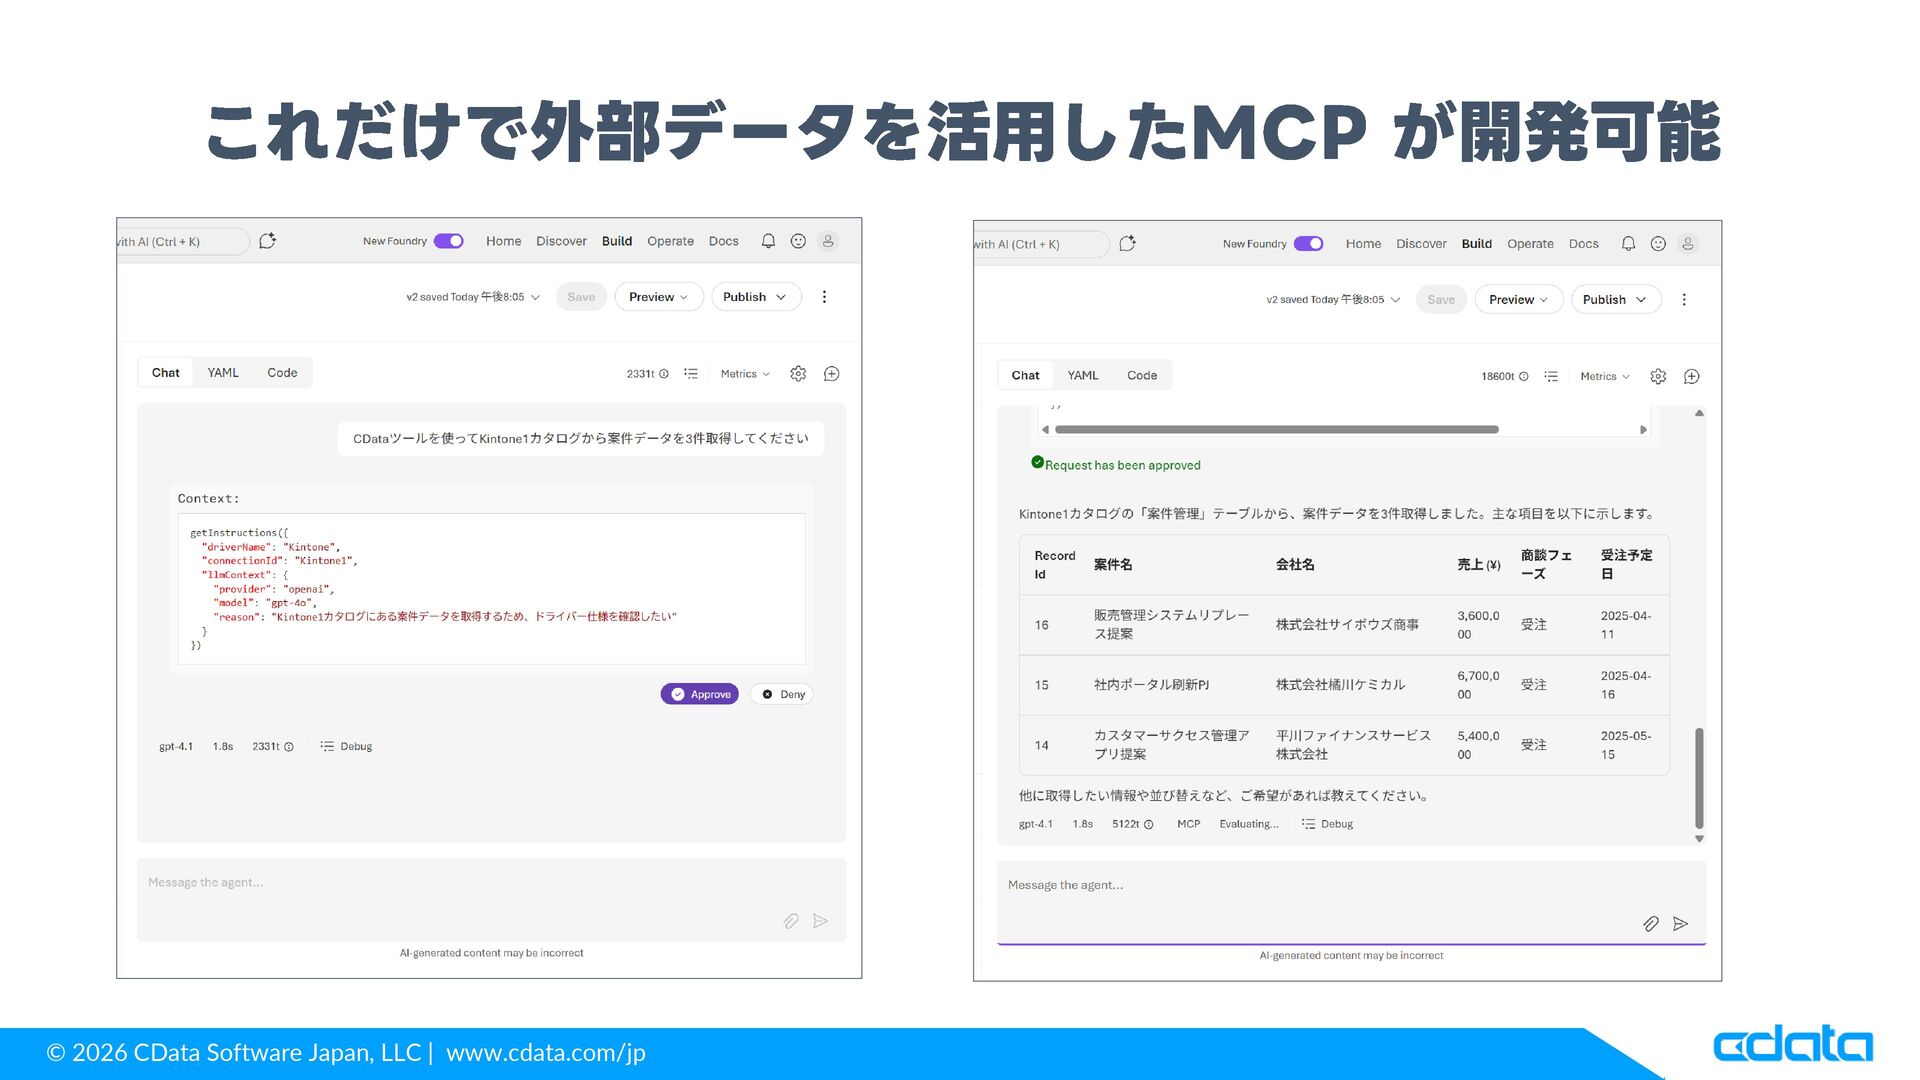Click send arrow in right message box
This screenshot has width=1920, height=1080.
pos(1681,924)
